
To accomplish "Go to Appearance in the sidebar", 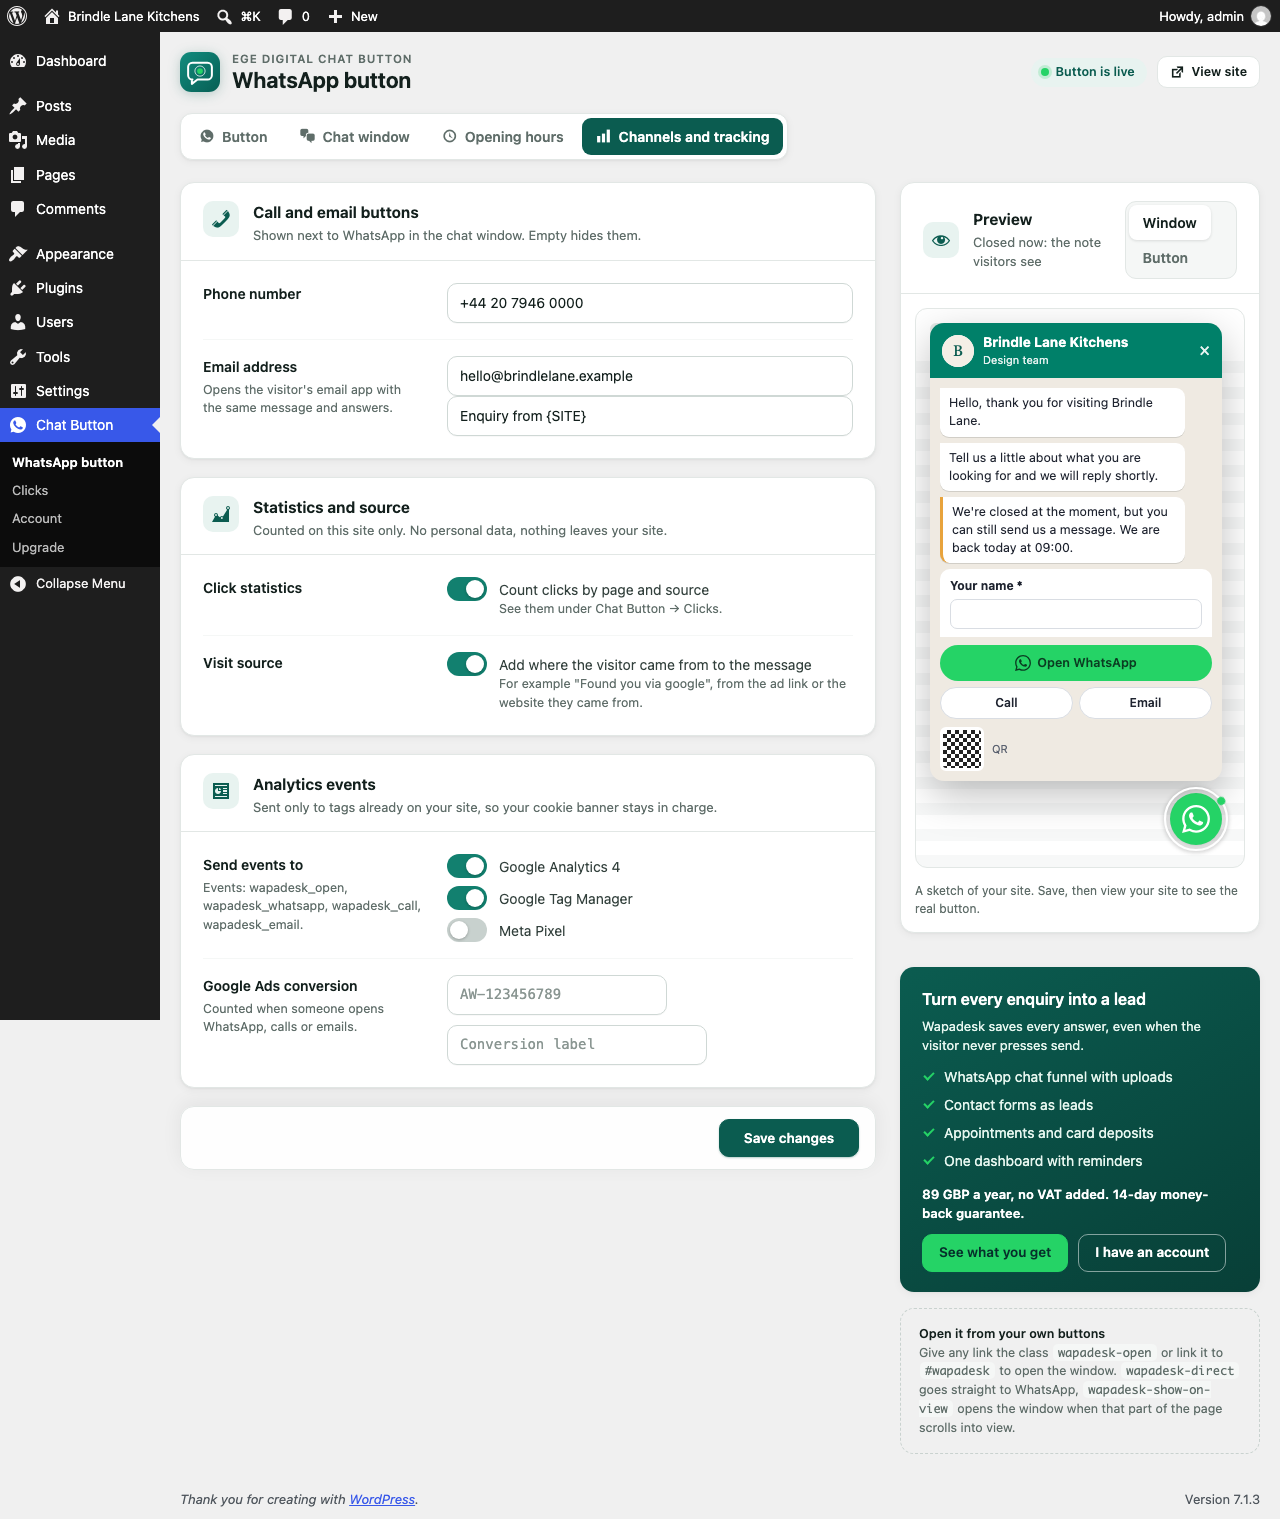I will coord(80,254).
